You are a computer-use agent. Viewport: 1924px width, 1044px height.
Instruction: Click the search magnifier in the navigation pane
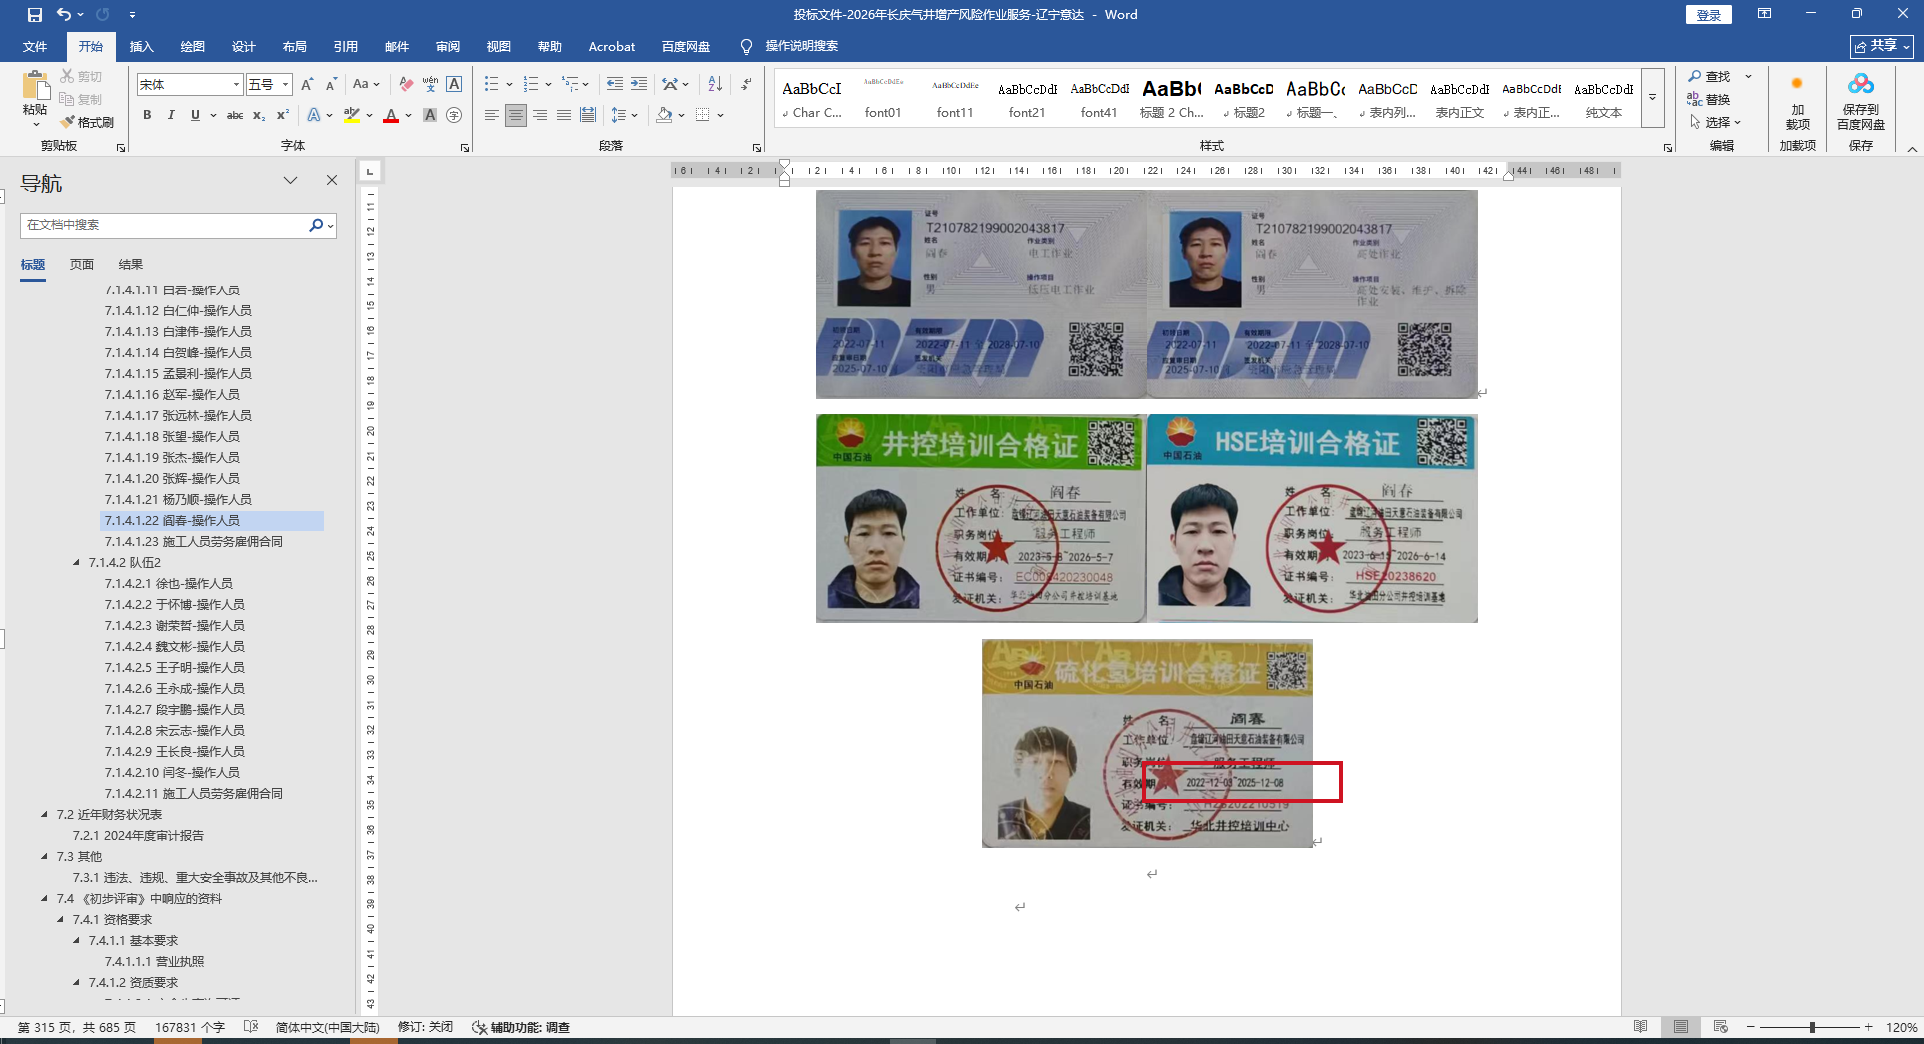point(316,225)
